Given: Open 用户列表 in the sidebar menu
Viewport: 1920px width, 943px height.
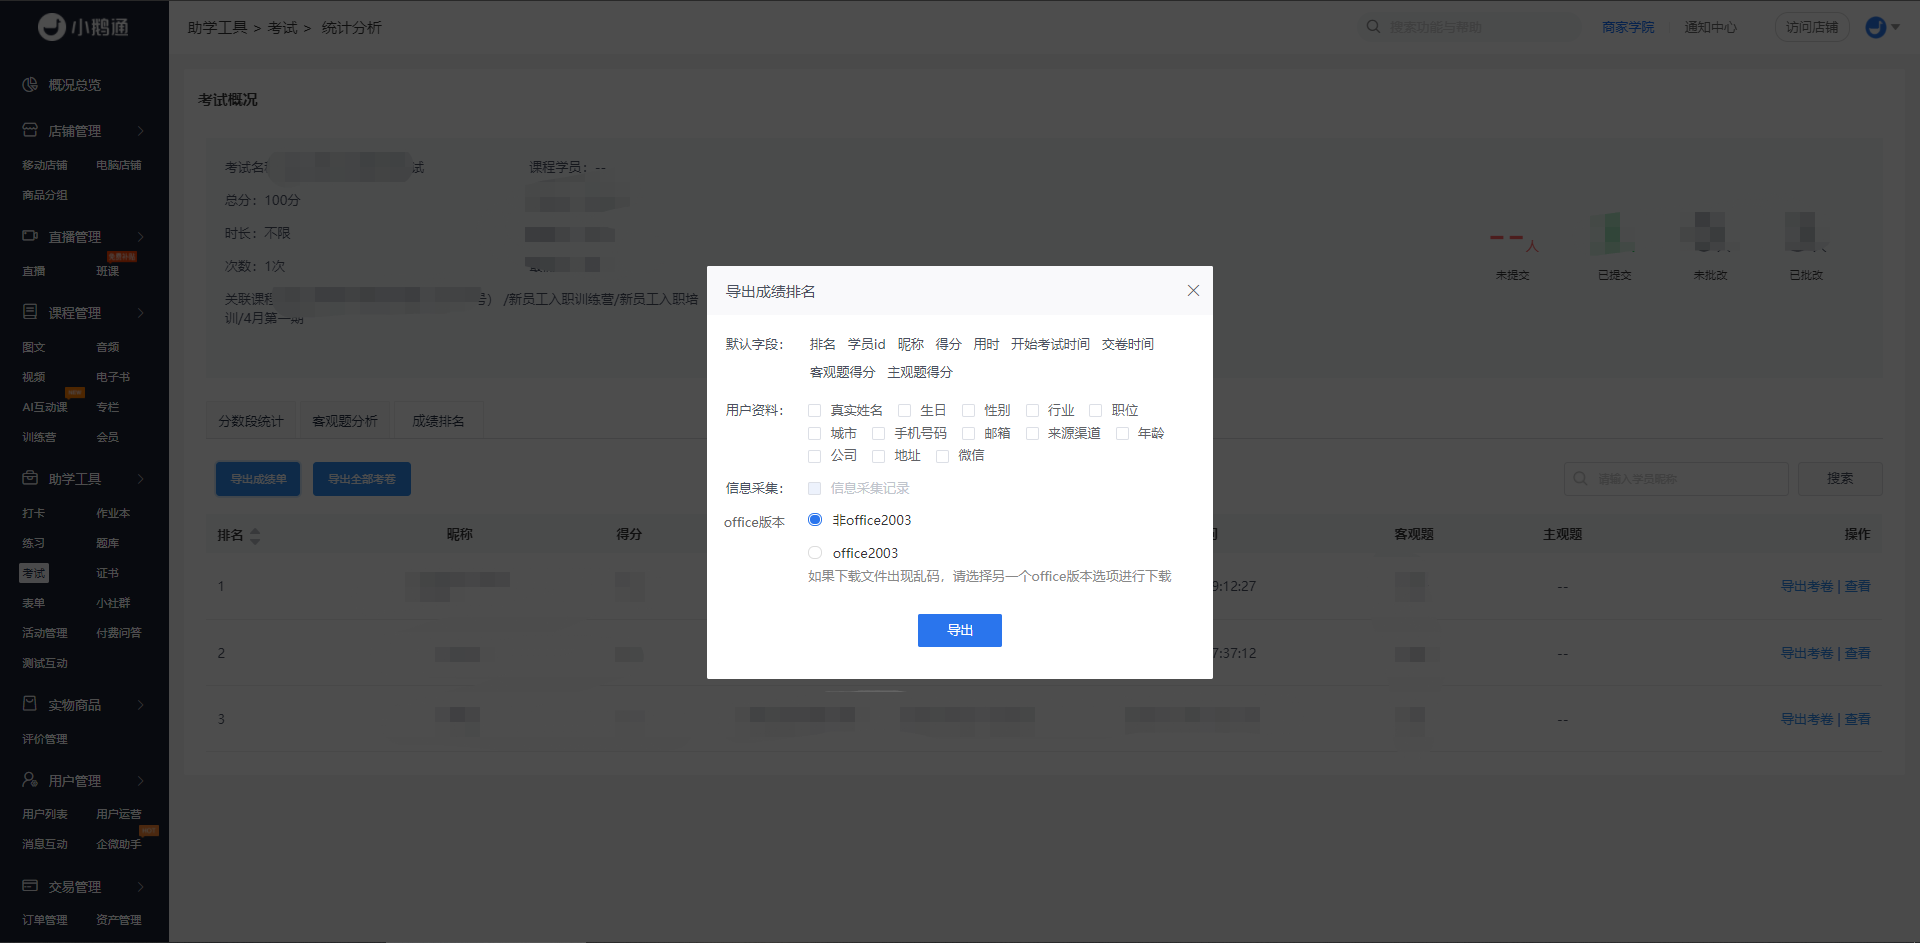Looking at the screenshot, I should (x=45, y=814).
